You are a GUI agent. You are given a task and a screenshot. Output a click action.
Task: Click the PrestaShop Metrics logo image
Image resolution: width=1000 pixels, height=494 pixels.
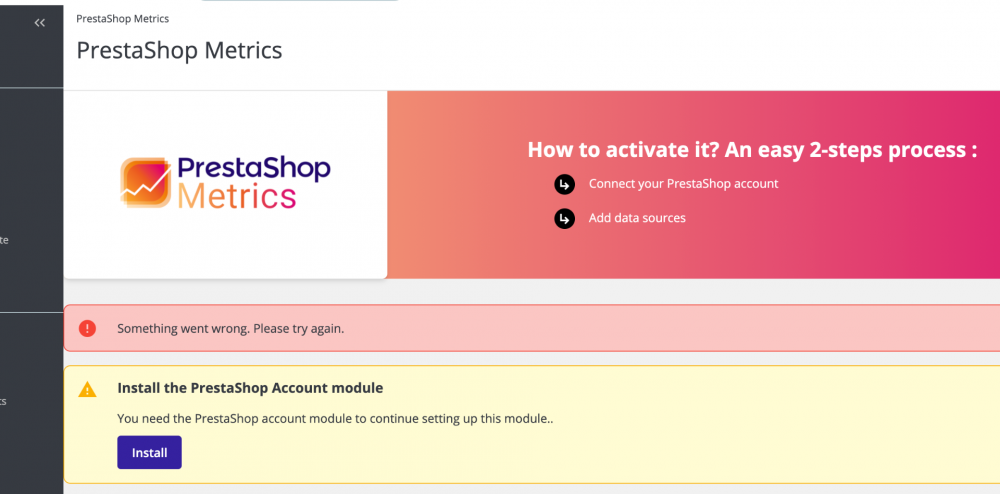coord(225,184)
